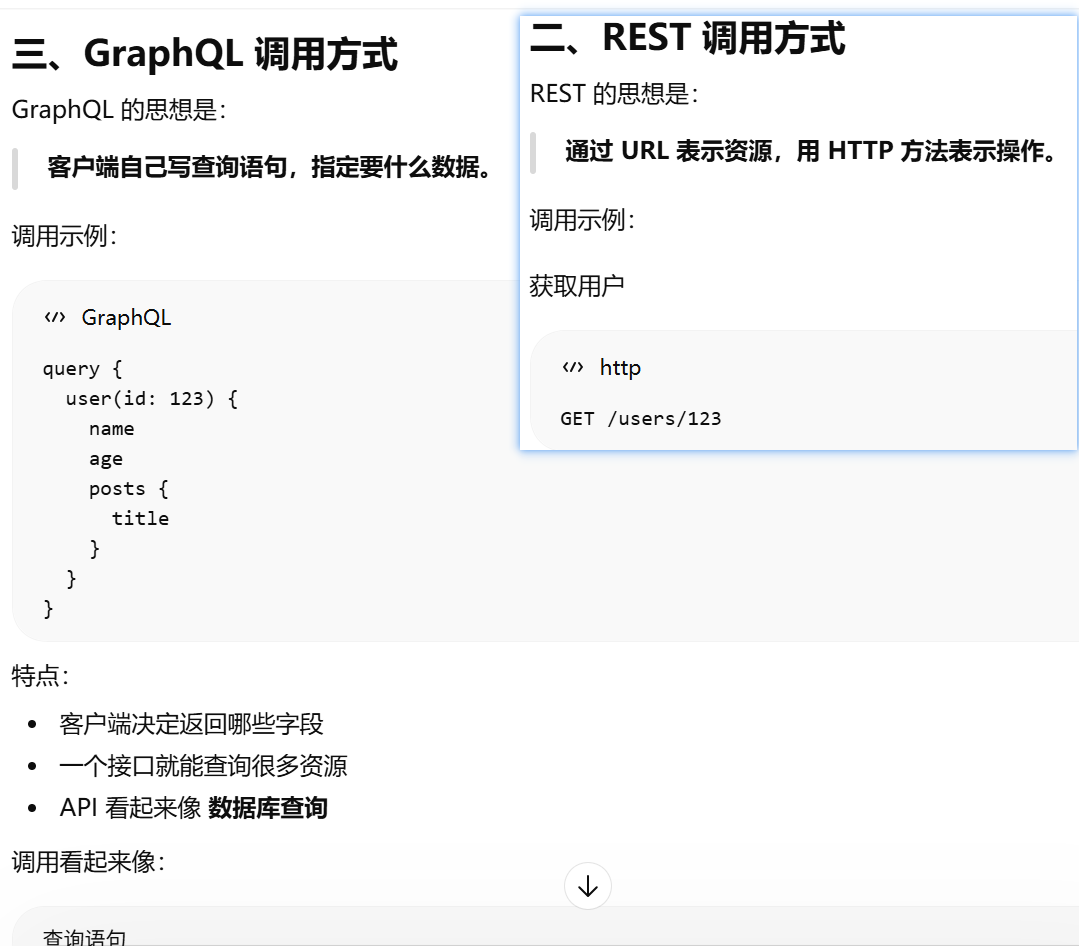1079x946 pixels.
Task: Click the "GraphQL" code block language label
Action: point(126,317)
